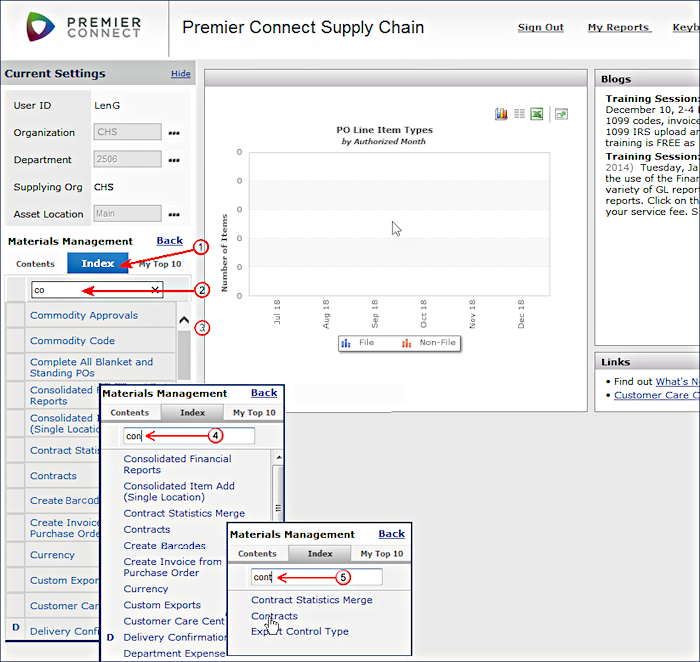Open Organization lookup ellipsis button
This screenshot has height=662, width=700.
pos(174,132)
